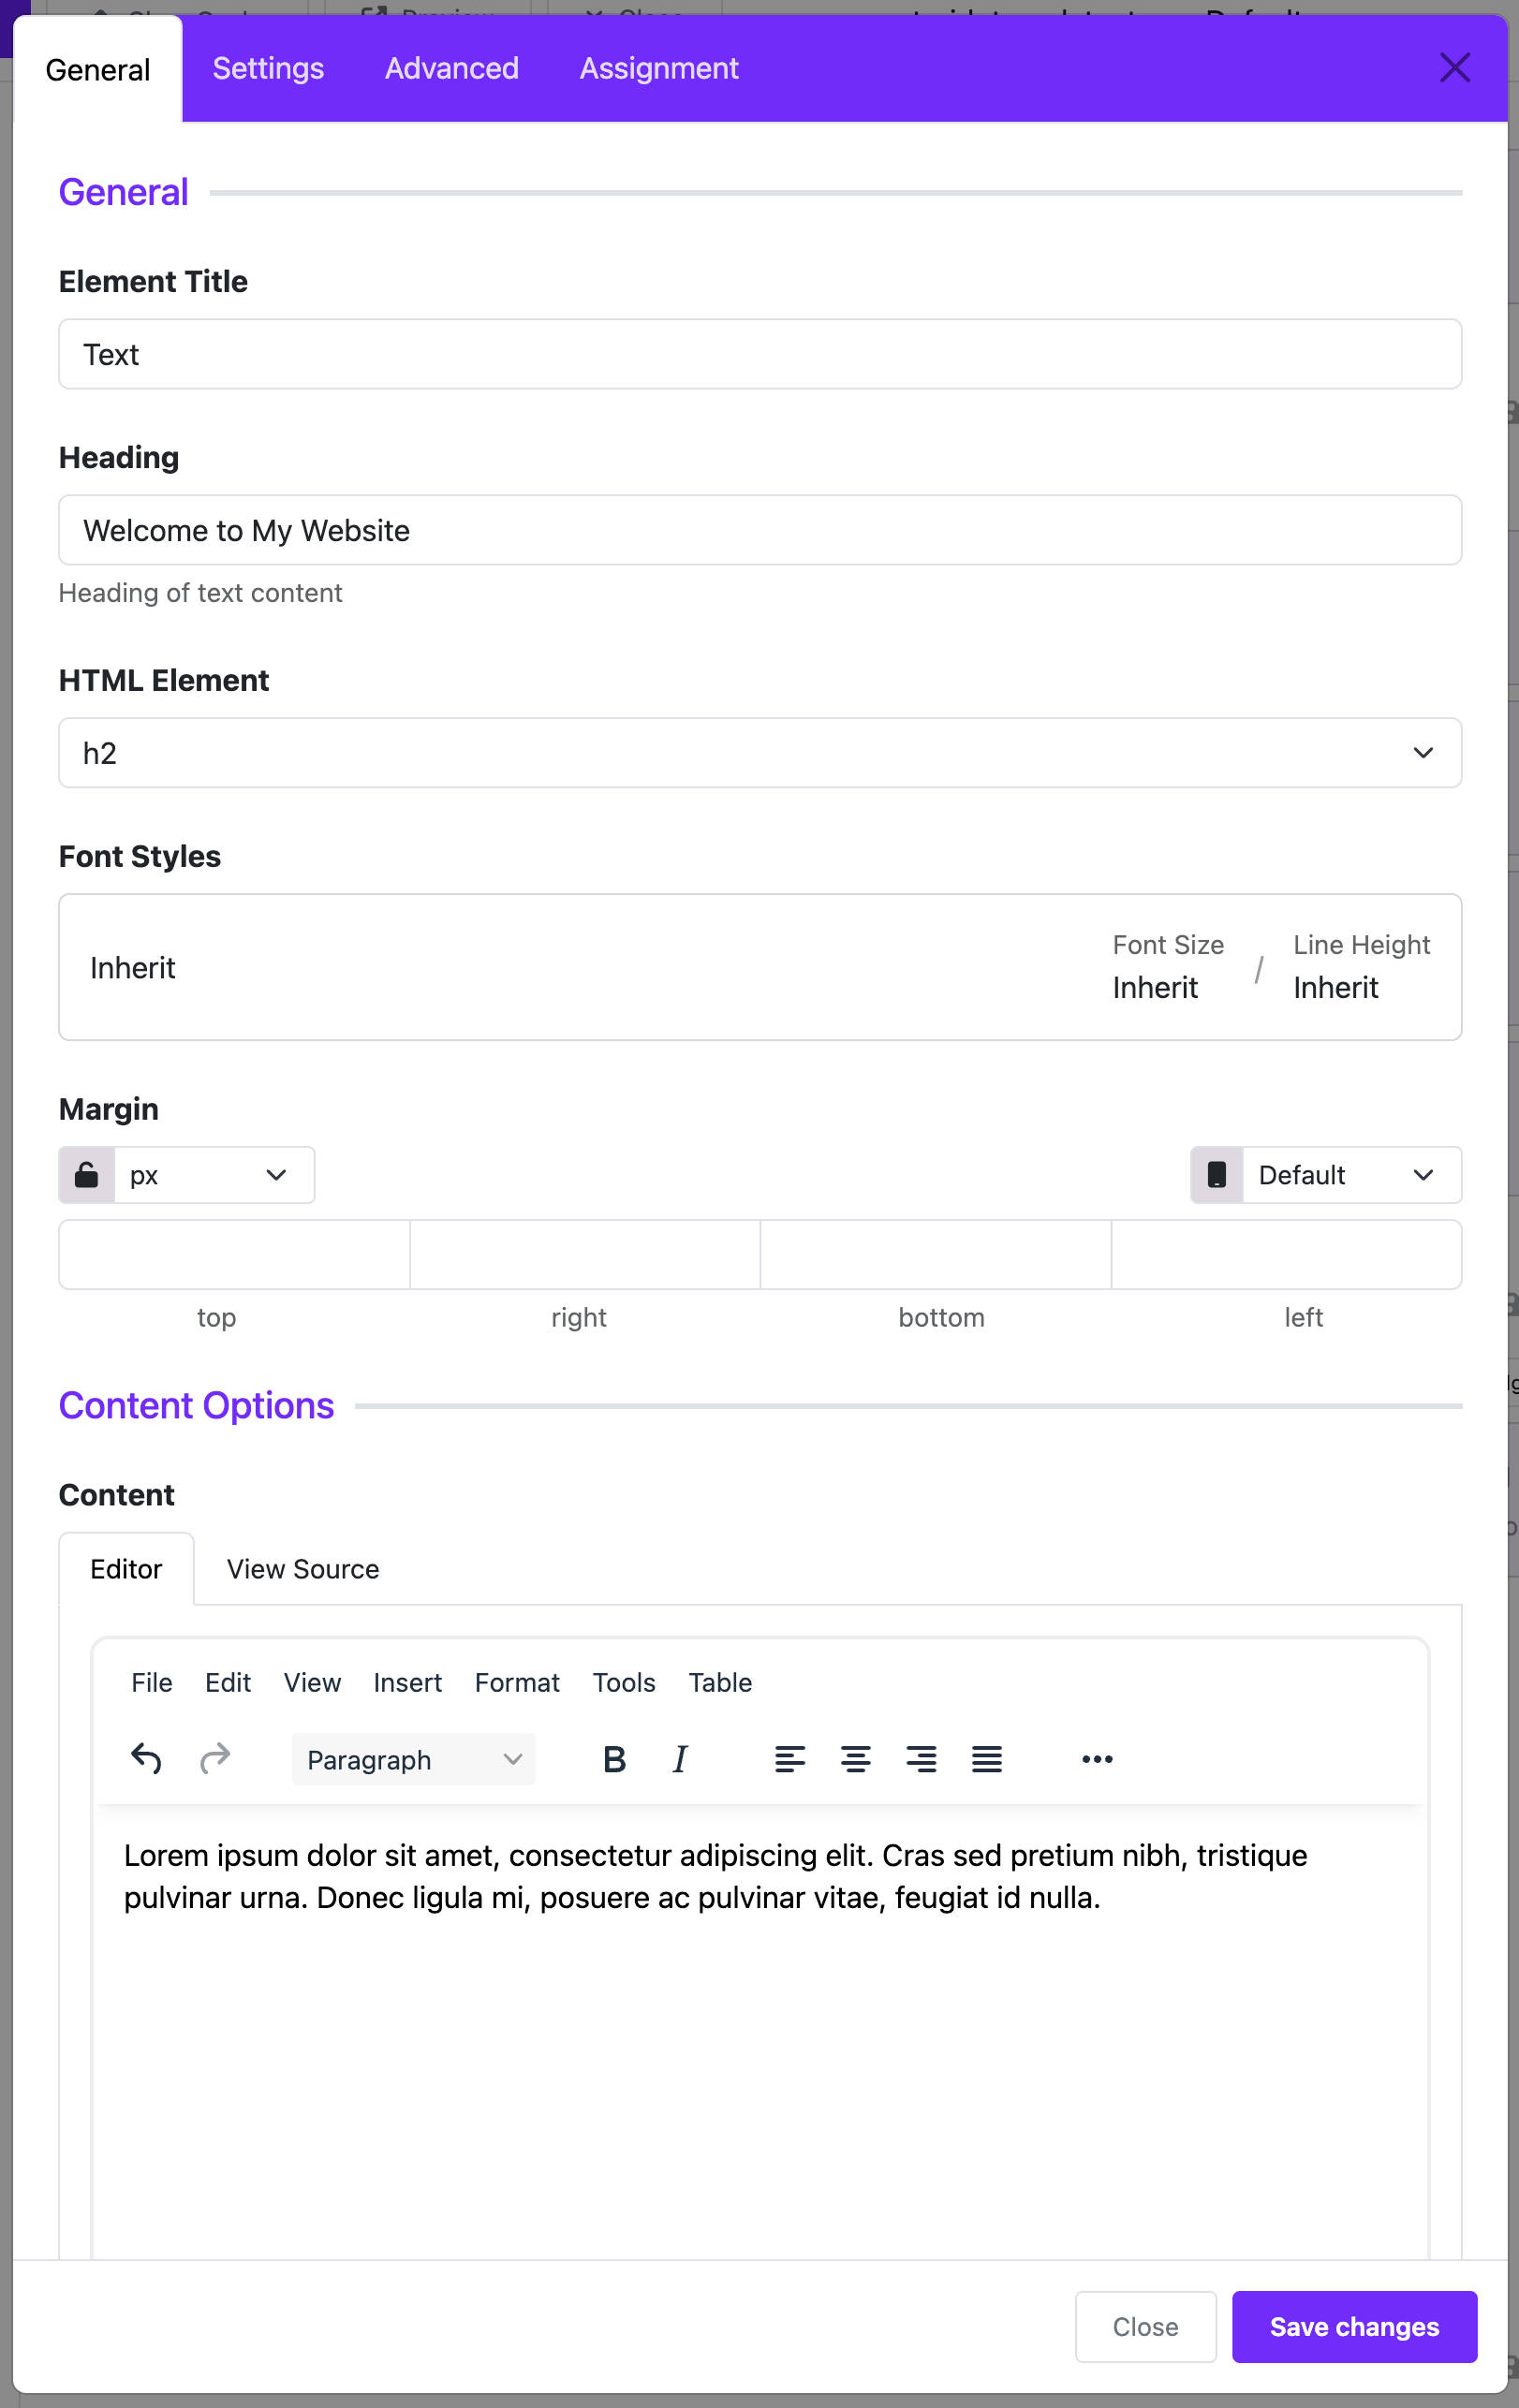
Task: Close the dialog with the X icon
Action: tap(1454, 68)
